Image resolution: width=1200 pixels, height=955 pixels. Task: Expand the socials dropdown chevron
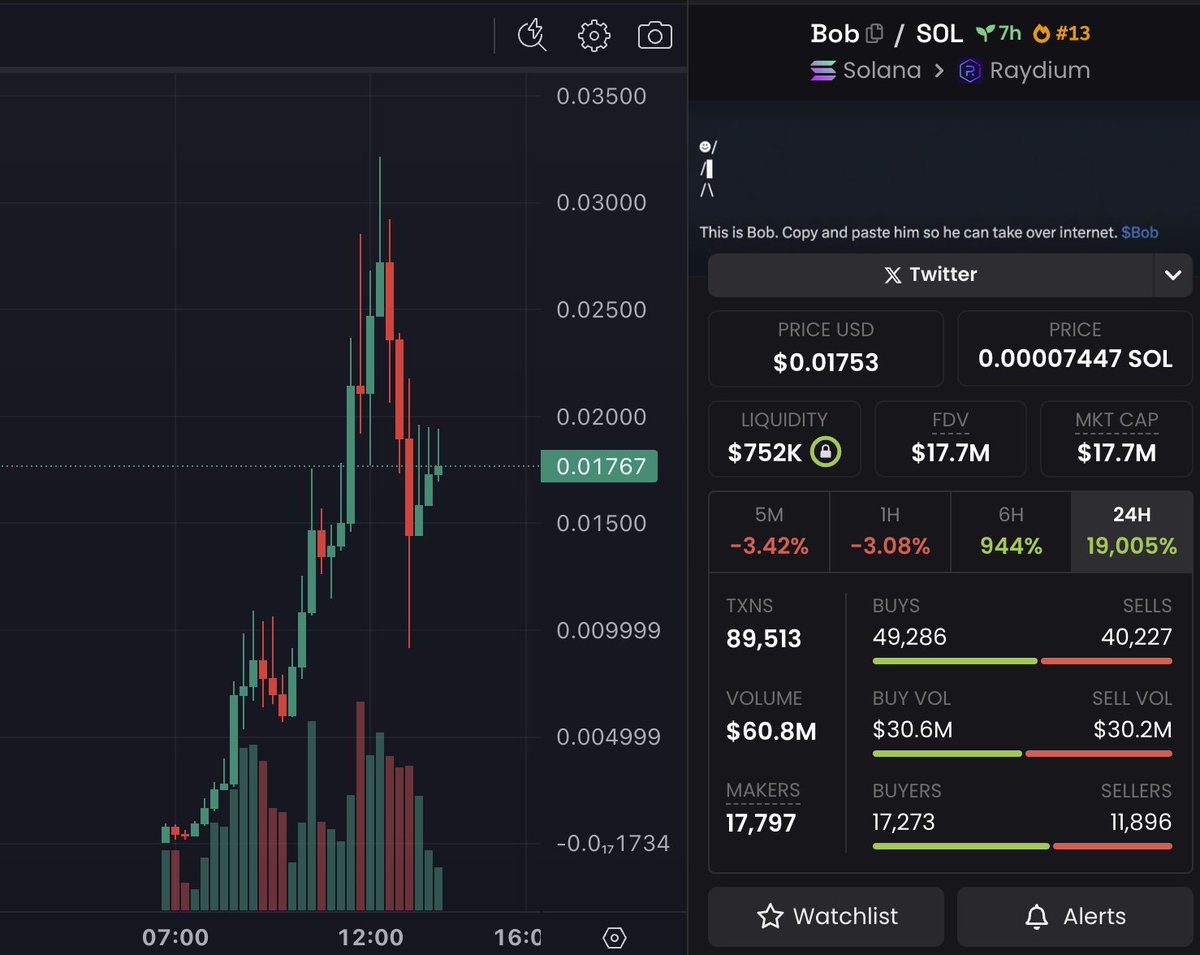click(1173, 275)
